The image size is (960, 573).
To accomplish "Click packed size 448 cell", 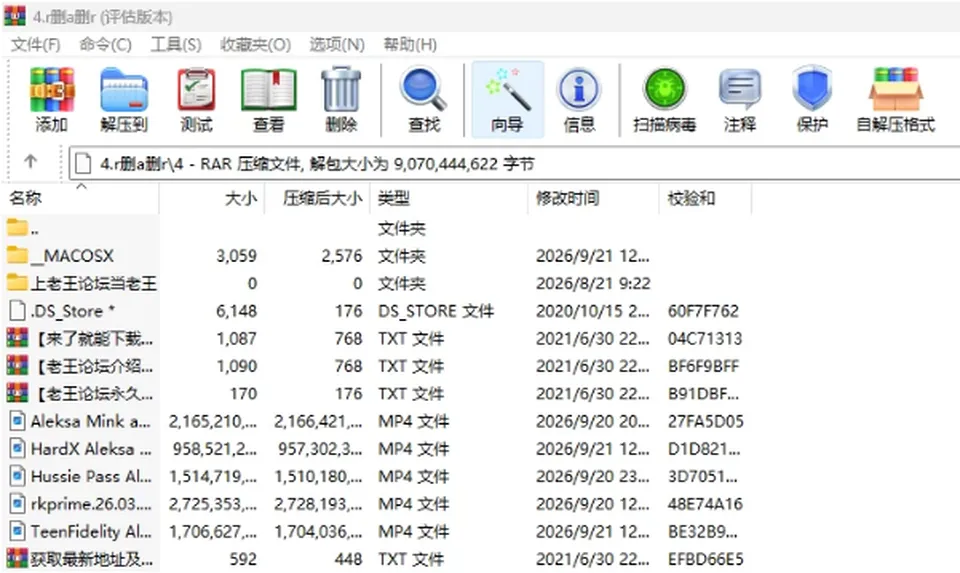I will 348,559.
